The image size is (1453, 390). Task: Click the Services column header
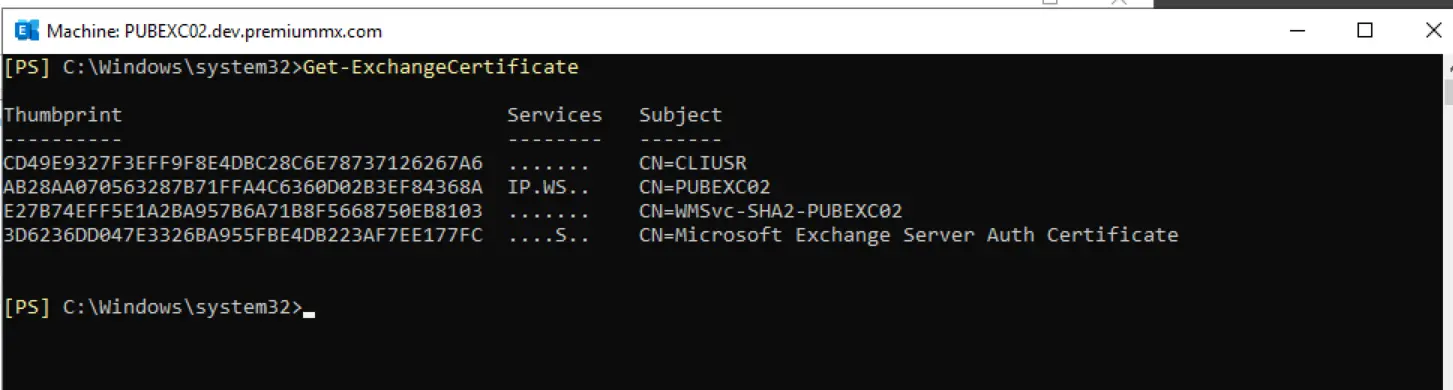[x=555, y=115]
